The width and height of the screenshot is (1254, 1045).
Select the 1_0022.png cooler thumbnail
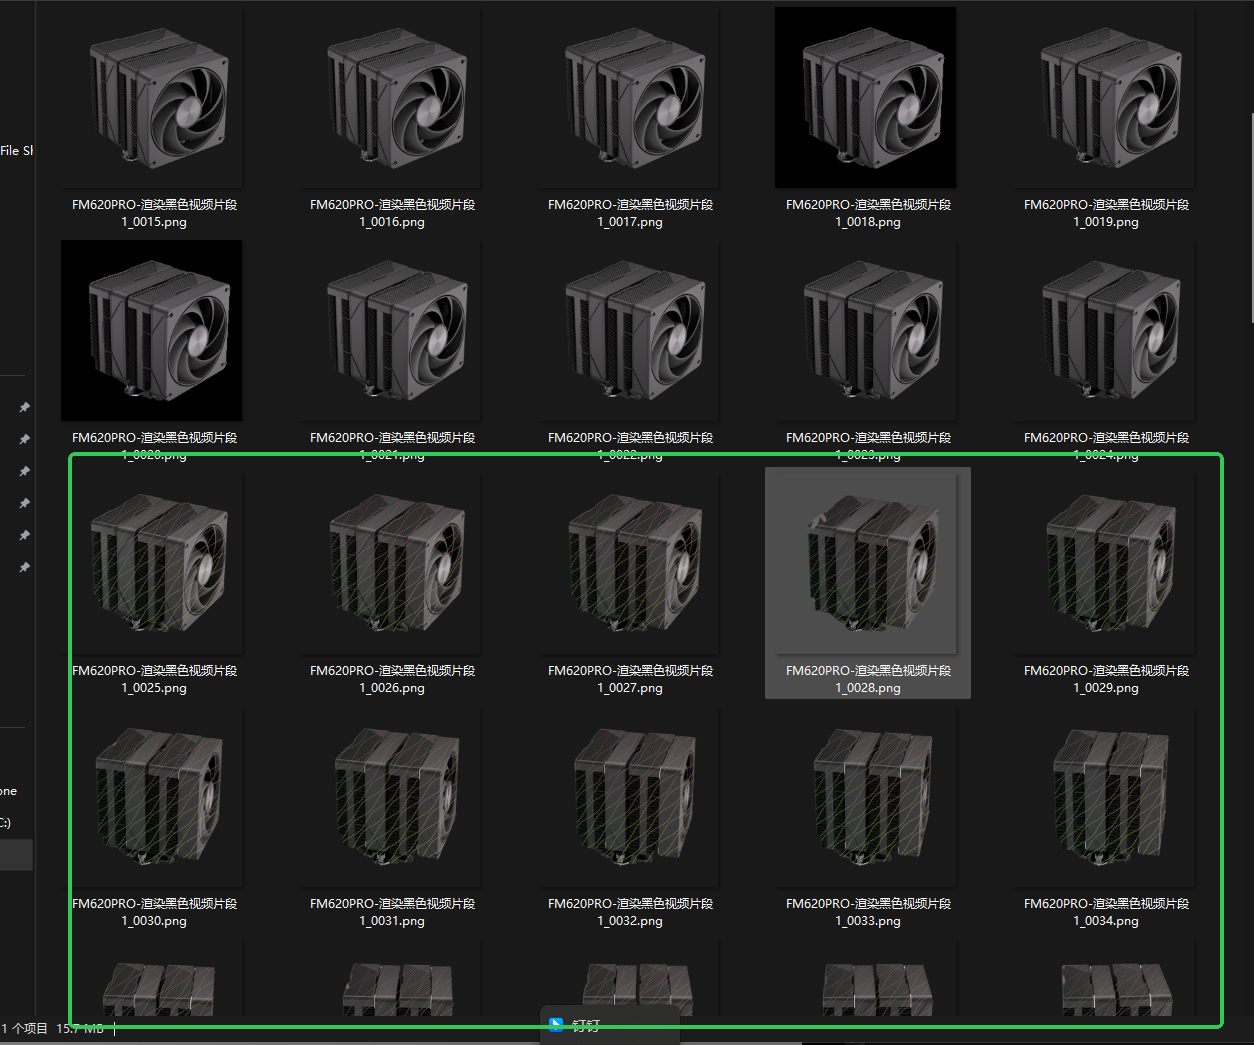[627, 330]
